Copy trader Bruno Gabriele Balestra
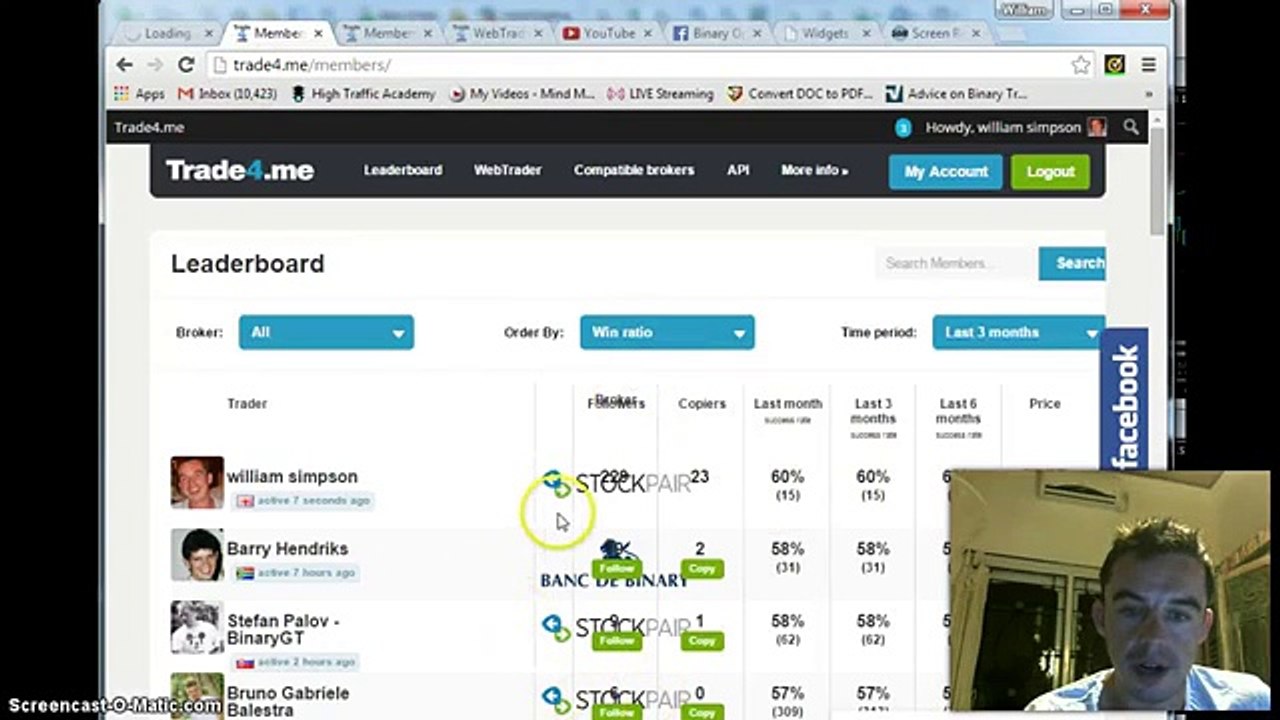1280x720 pixels. tap(702, 712)
